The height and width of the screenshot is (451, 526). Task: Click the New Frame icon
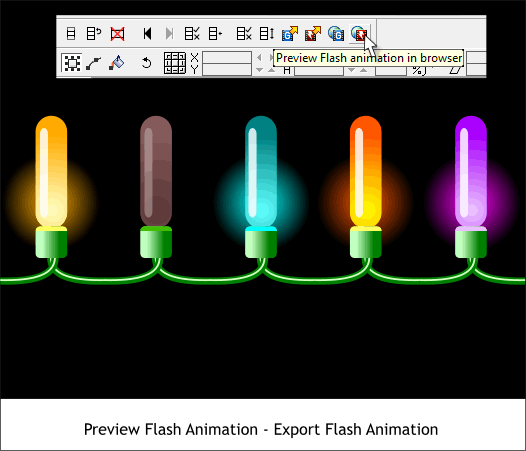pos(71,34)
